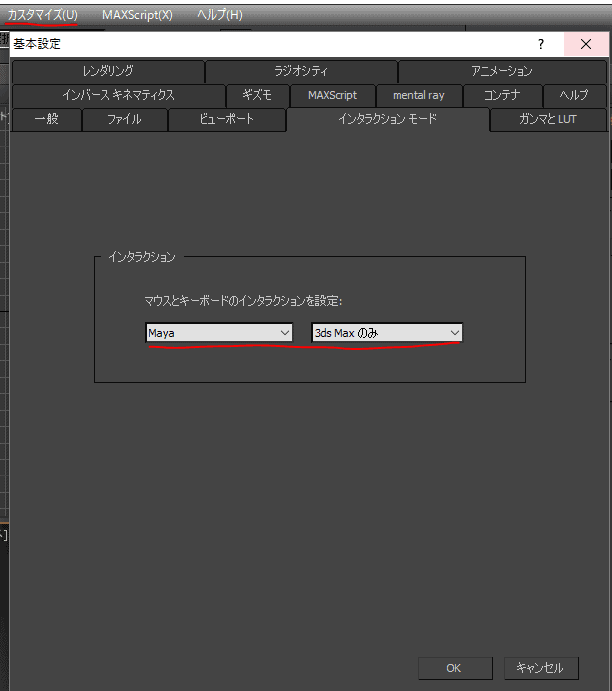
Task: Open the mental ray tab
Action: click(x=418, y=95)
